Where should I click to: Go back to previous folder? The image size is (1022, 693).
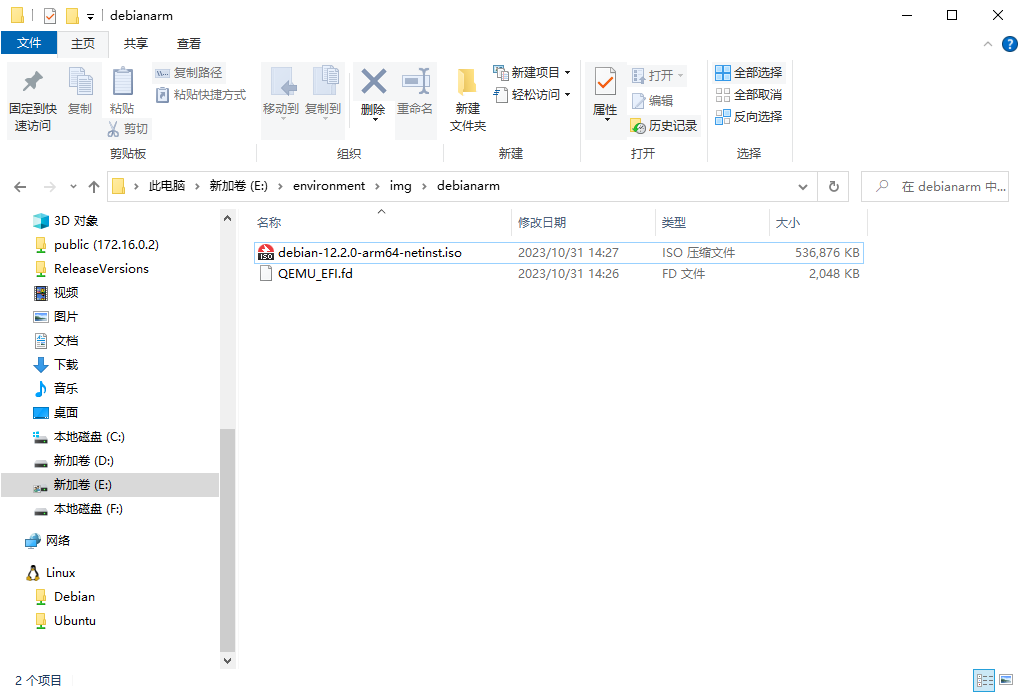point(20,187)
